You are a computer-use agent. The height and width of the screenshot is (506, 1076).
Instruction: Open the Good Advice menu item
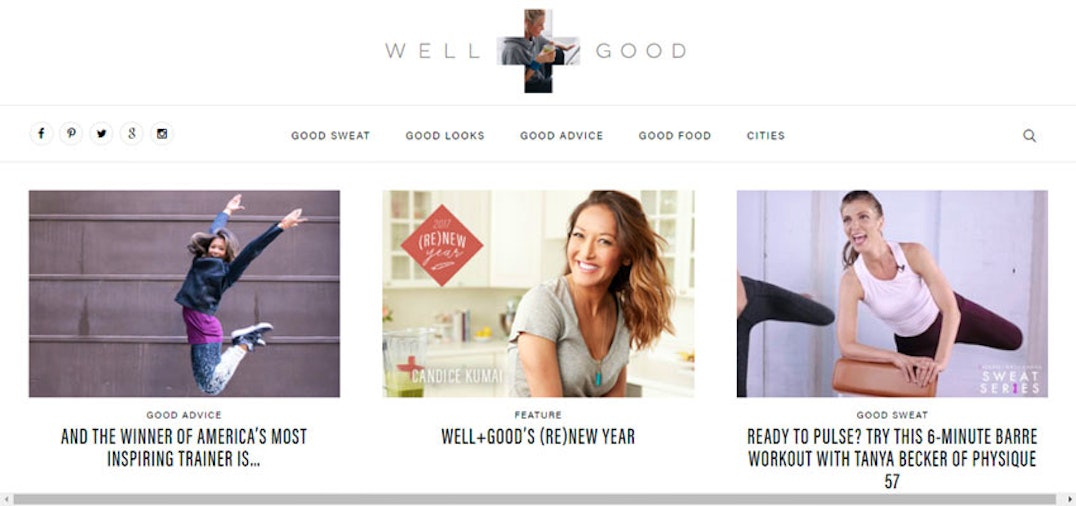pyautogui.click(x=562, y=136)
